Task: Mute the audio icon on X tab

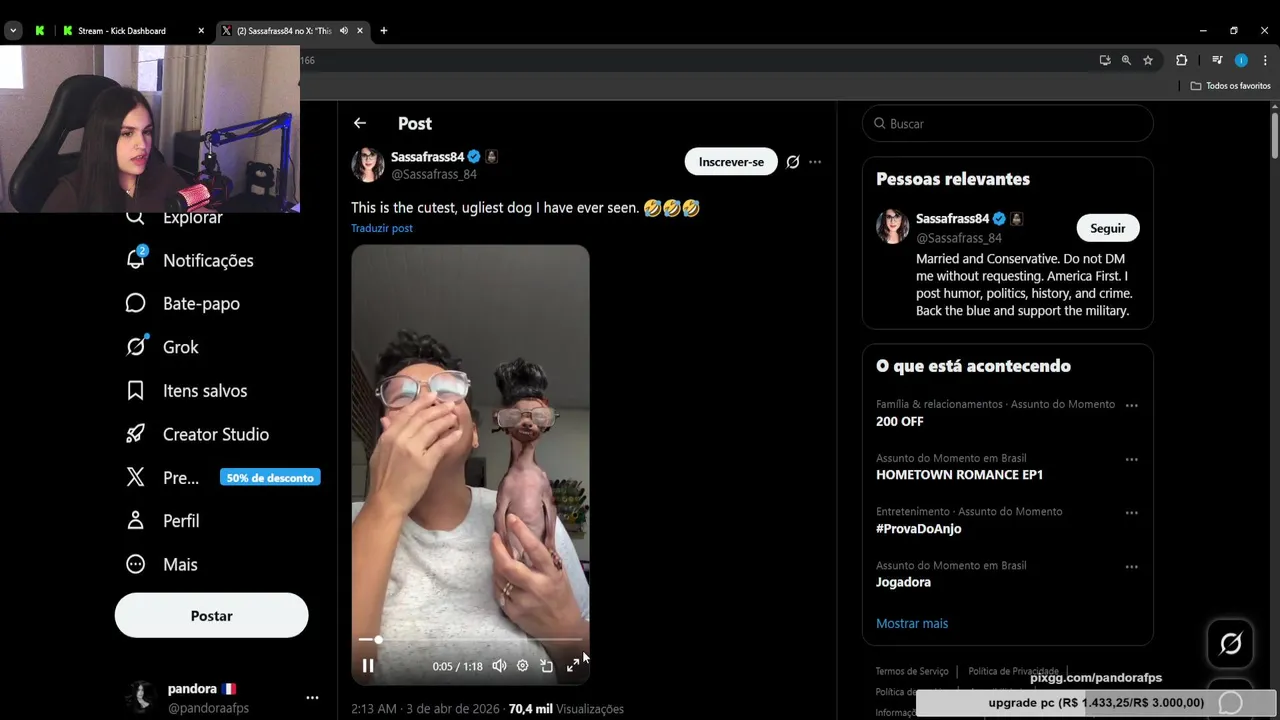Action: click(x=344, y=31)
